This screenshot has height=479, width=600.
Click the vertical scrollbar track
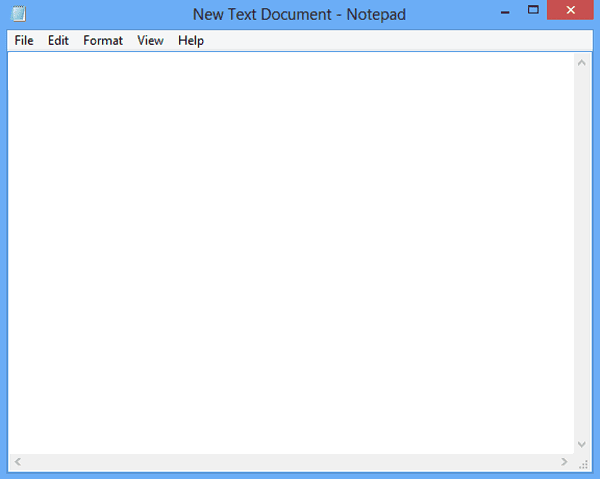pos(582,250)
